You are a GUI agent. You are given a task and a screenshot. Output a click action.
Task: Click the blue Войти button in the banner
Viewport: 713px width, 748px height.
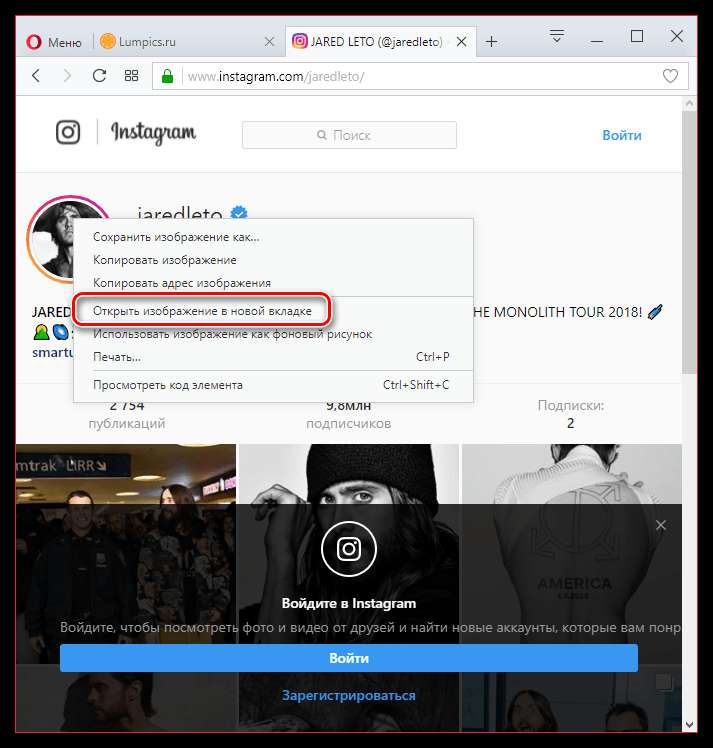[349, 658]
